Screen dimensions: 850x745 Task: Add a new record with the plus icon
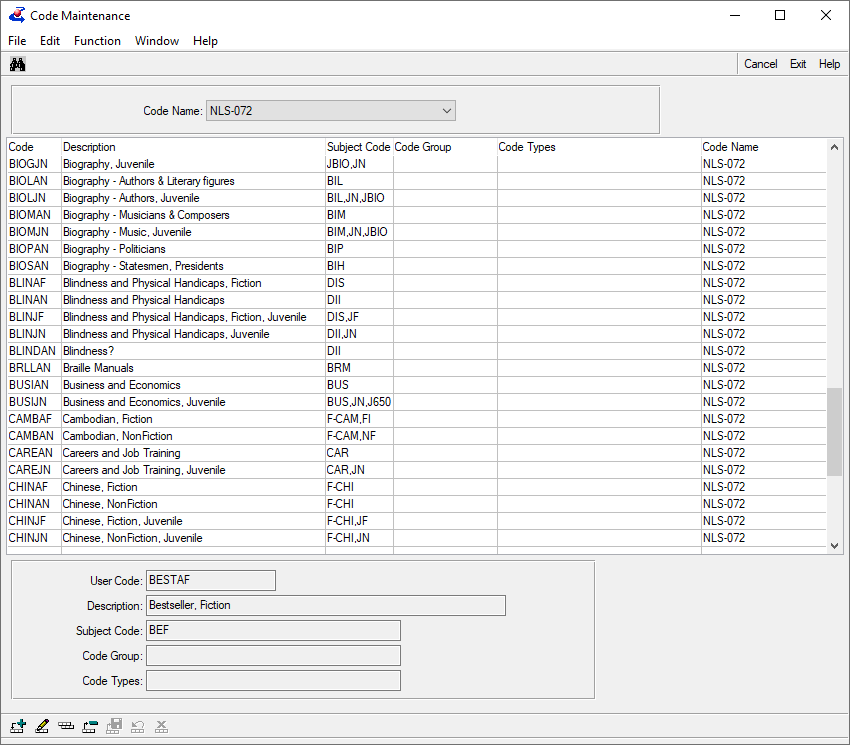pos(18,726)
